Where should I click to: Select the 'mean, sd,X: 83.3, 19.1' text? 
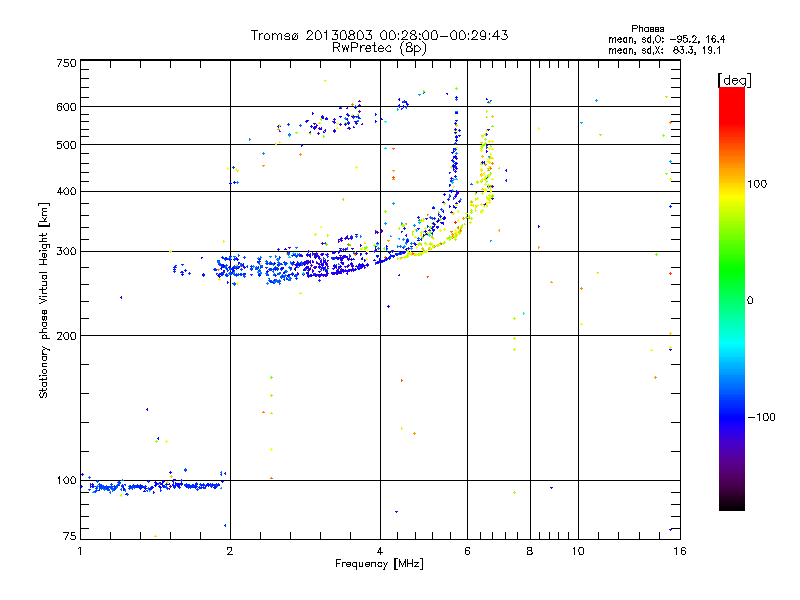(x=664, y=50)
